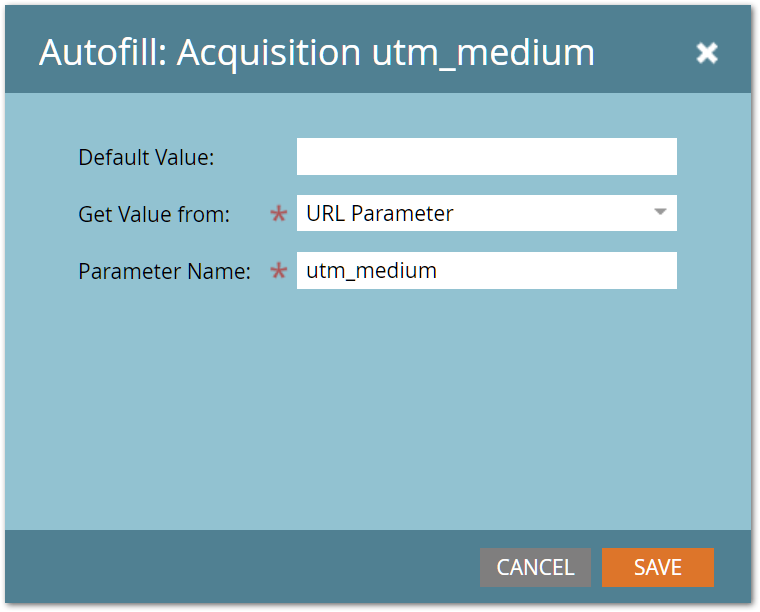The height and width of the screenshot is (612, 760).
Task: Click the Default Value text field
Action: click(x=486, y=157)
